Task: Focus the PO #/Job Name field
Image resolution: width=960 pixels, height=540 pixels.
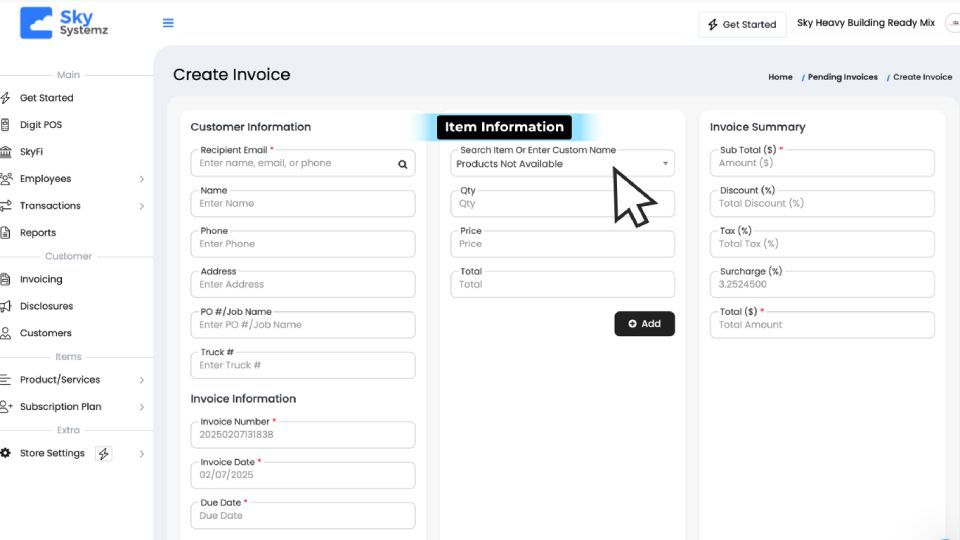Action: tap(302, 325)
